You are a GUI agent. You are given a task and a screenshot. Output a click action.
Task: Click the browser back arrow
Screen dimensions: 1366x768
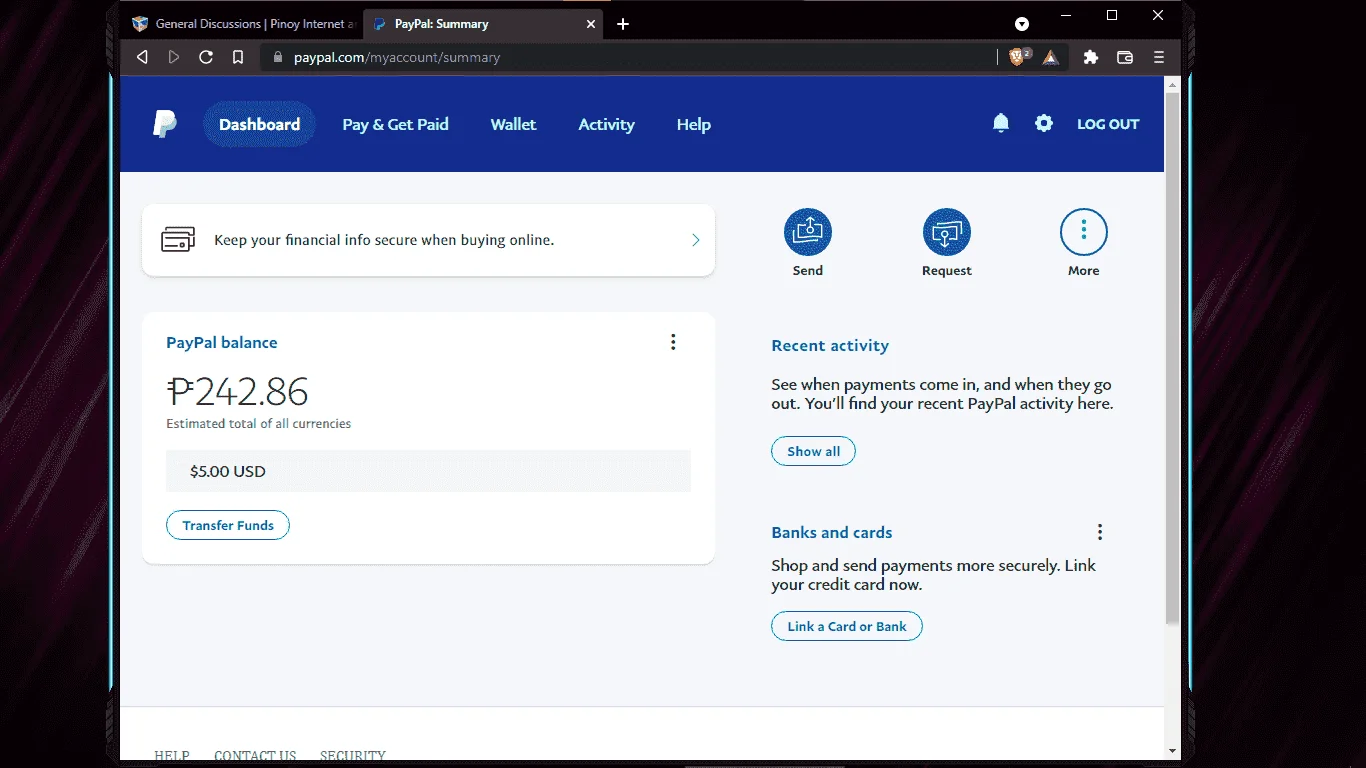(142, 57)
